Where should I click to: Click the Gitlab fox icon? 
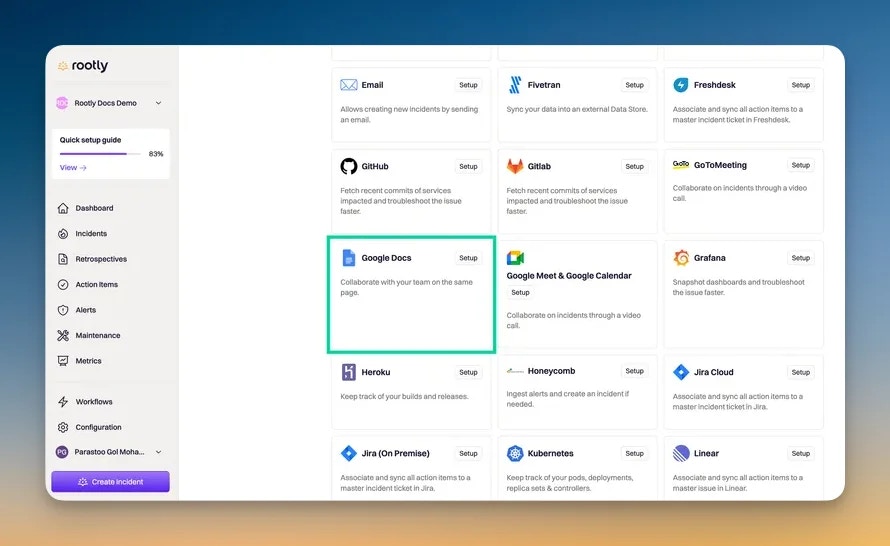point(515,166)
